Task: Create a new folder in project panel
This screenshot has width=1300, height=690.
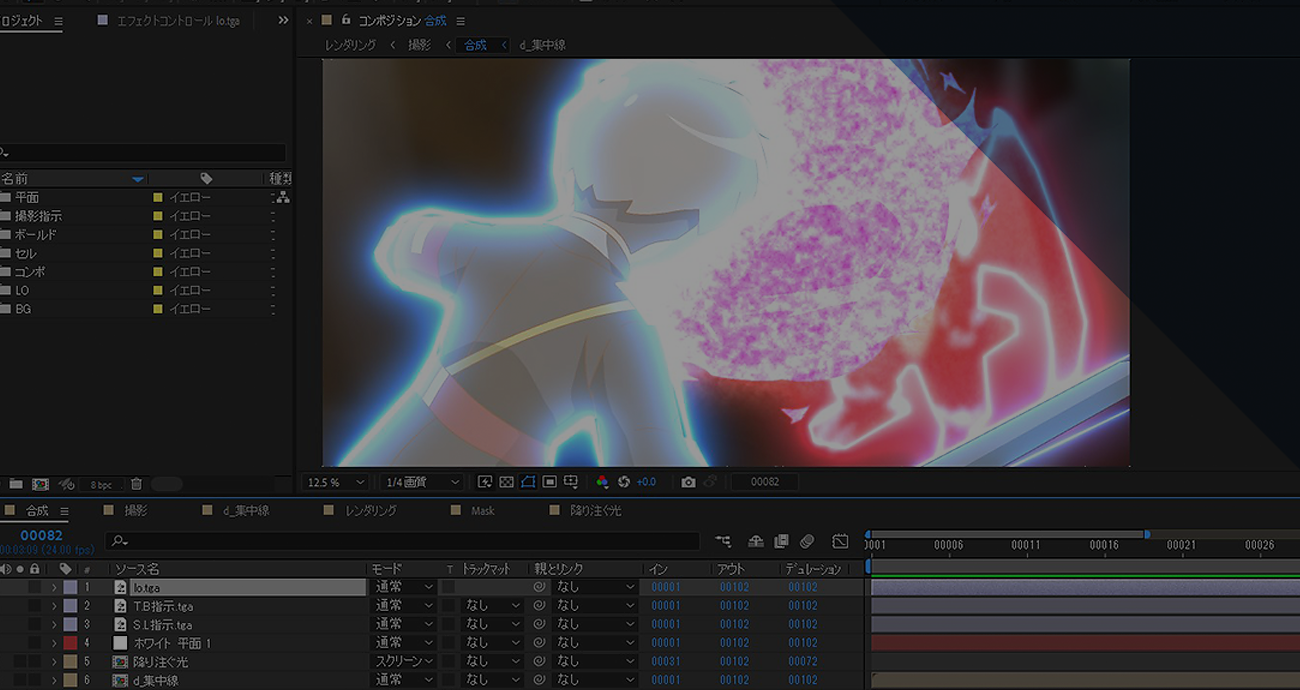Action: [16, 484]
